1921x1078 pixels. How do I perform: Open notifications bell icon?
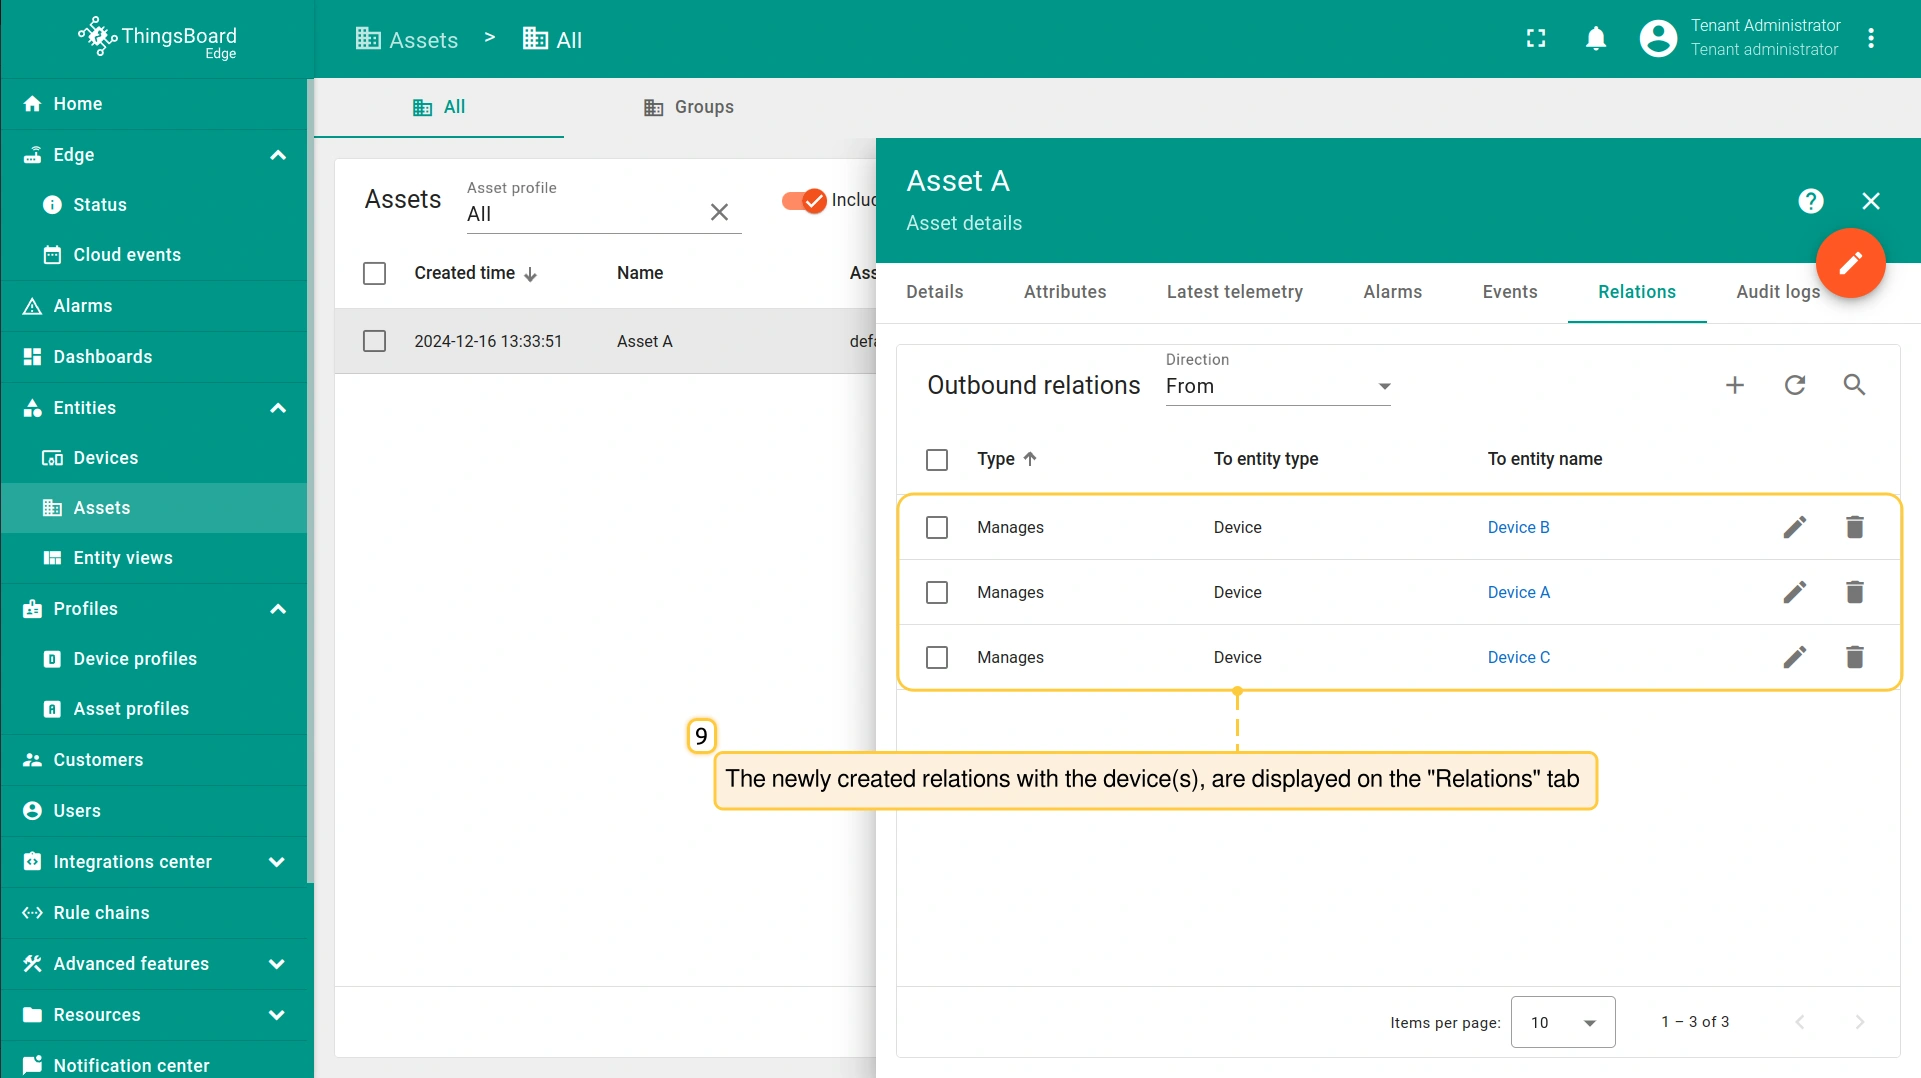[x=1596, y=39]
